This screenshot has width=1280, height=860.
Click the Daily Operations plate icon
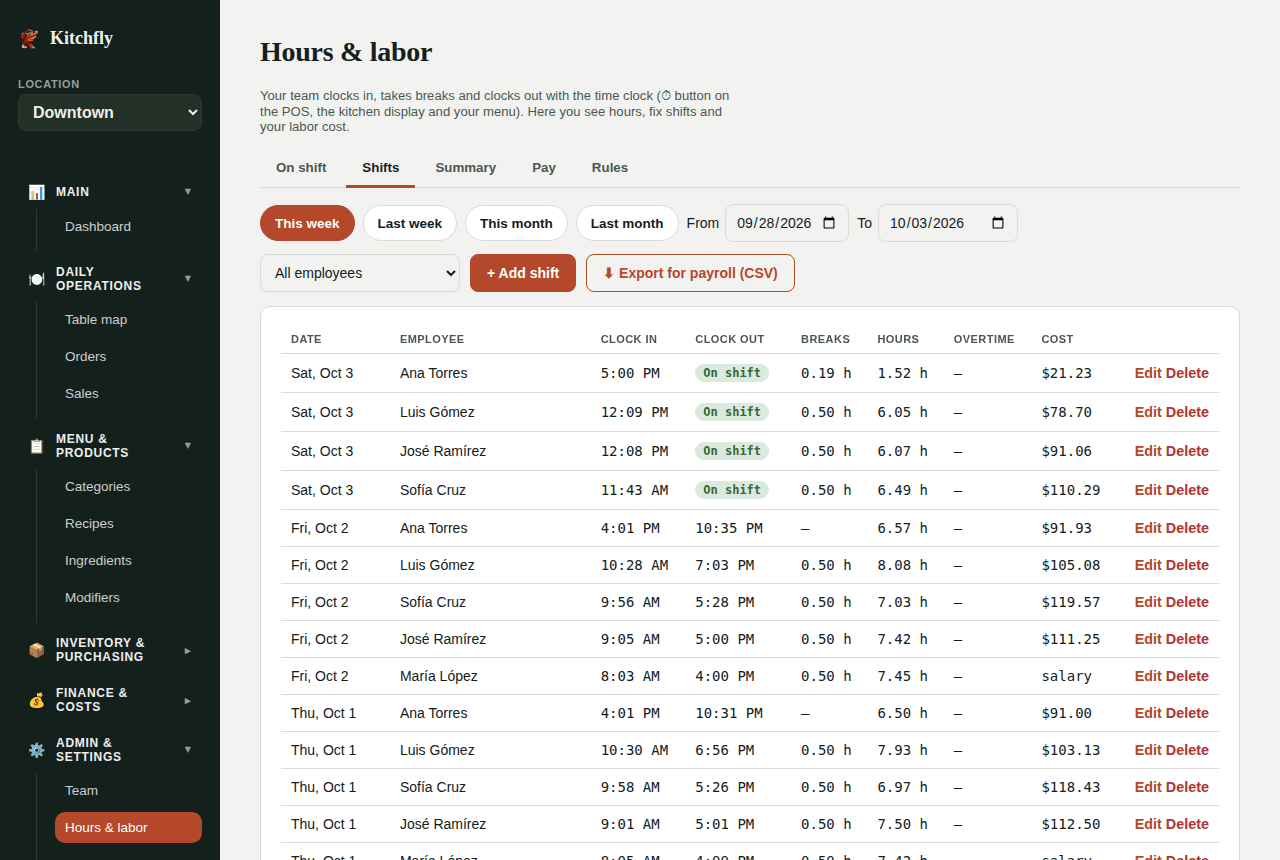[37, 279]
